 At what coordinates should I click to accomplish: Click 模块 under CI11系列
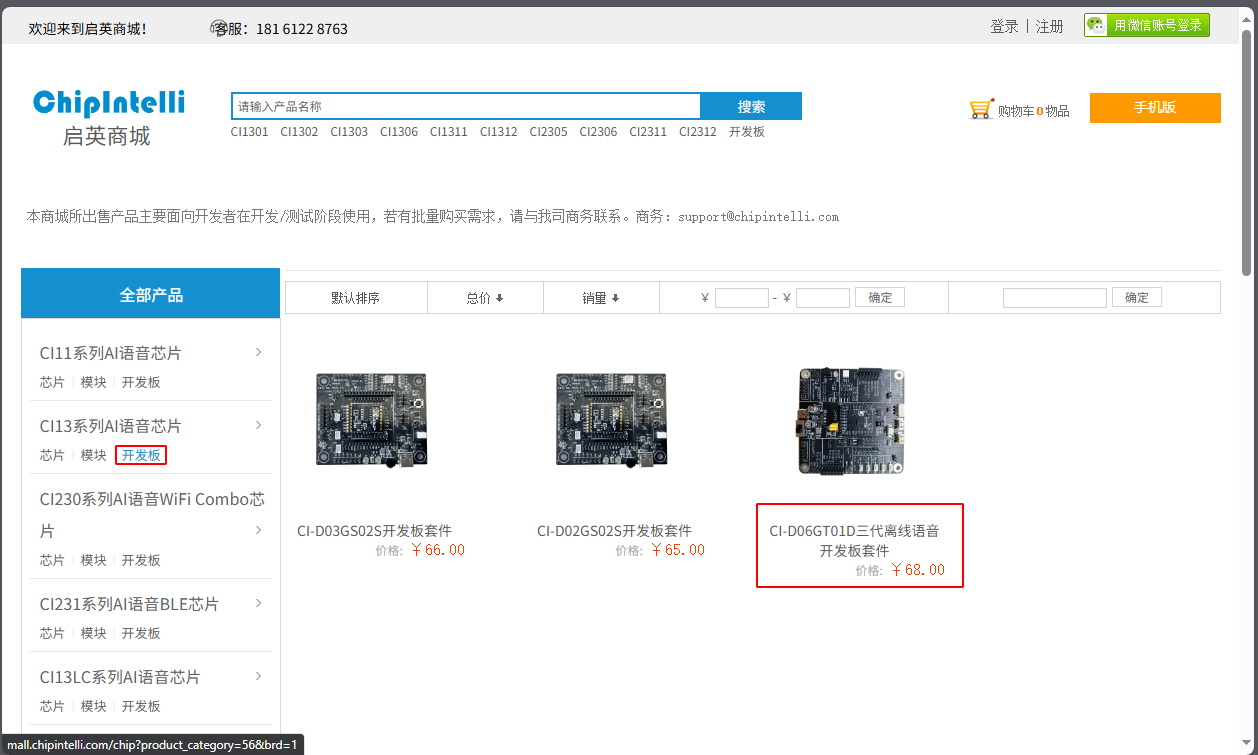pos(93,382)
